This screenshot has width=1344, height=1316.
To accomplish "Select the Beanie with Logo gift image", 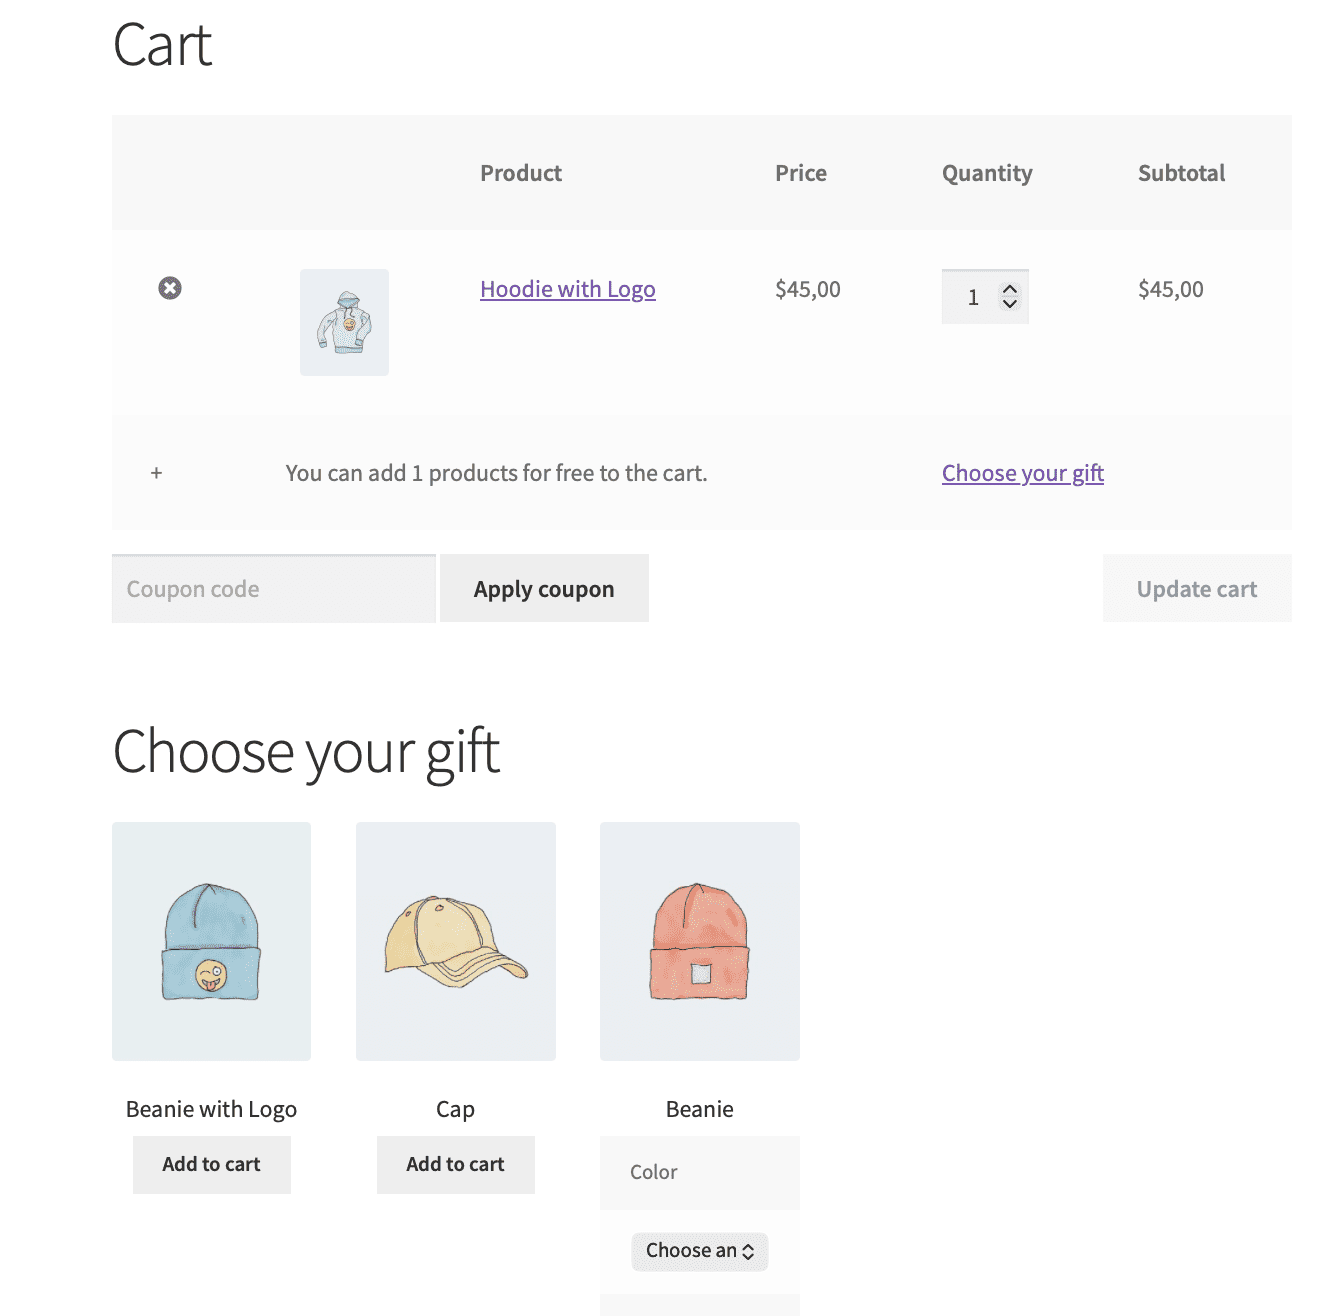I will point(211,941).
